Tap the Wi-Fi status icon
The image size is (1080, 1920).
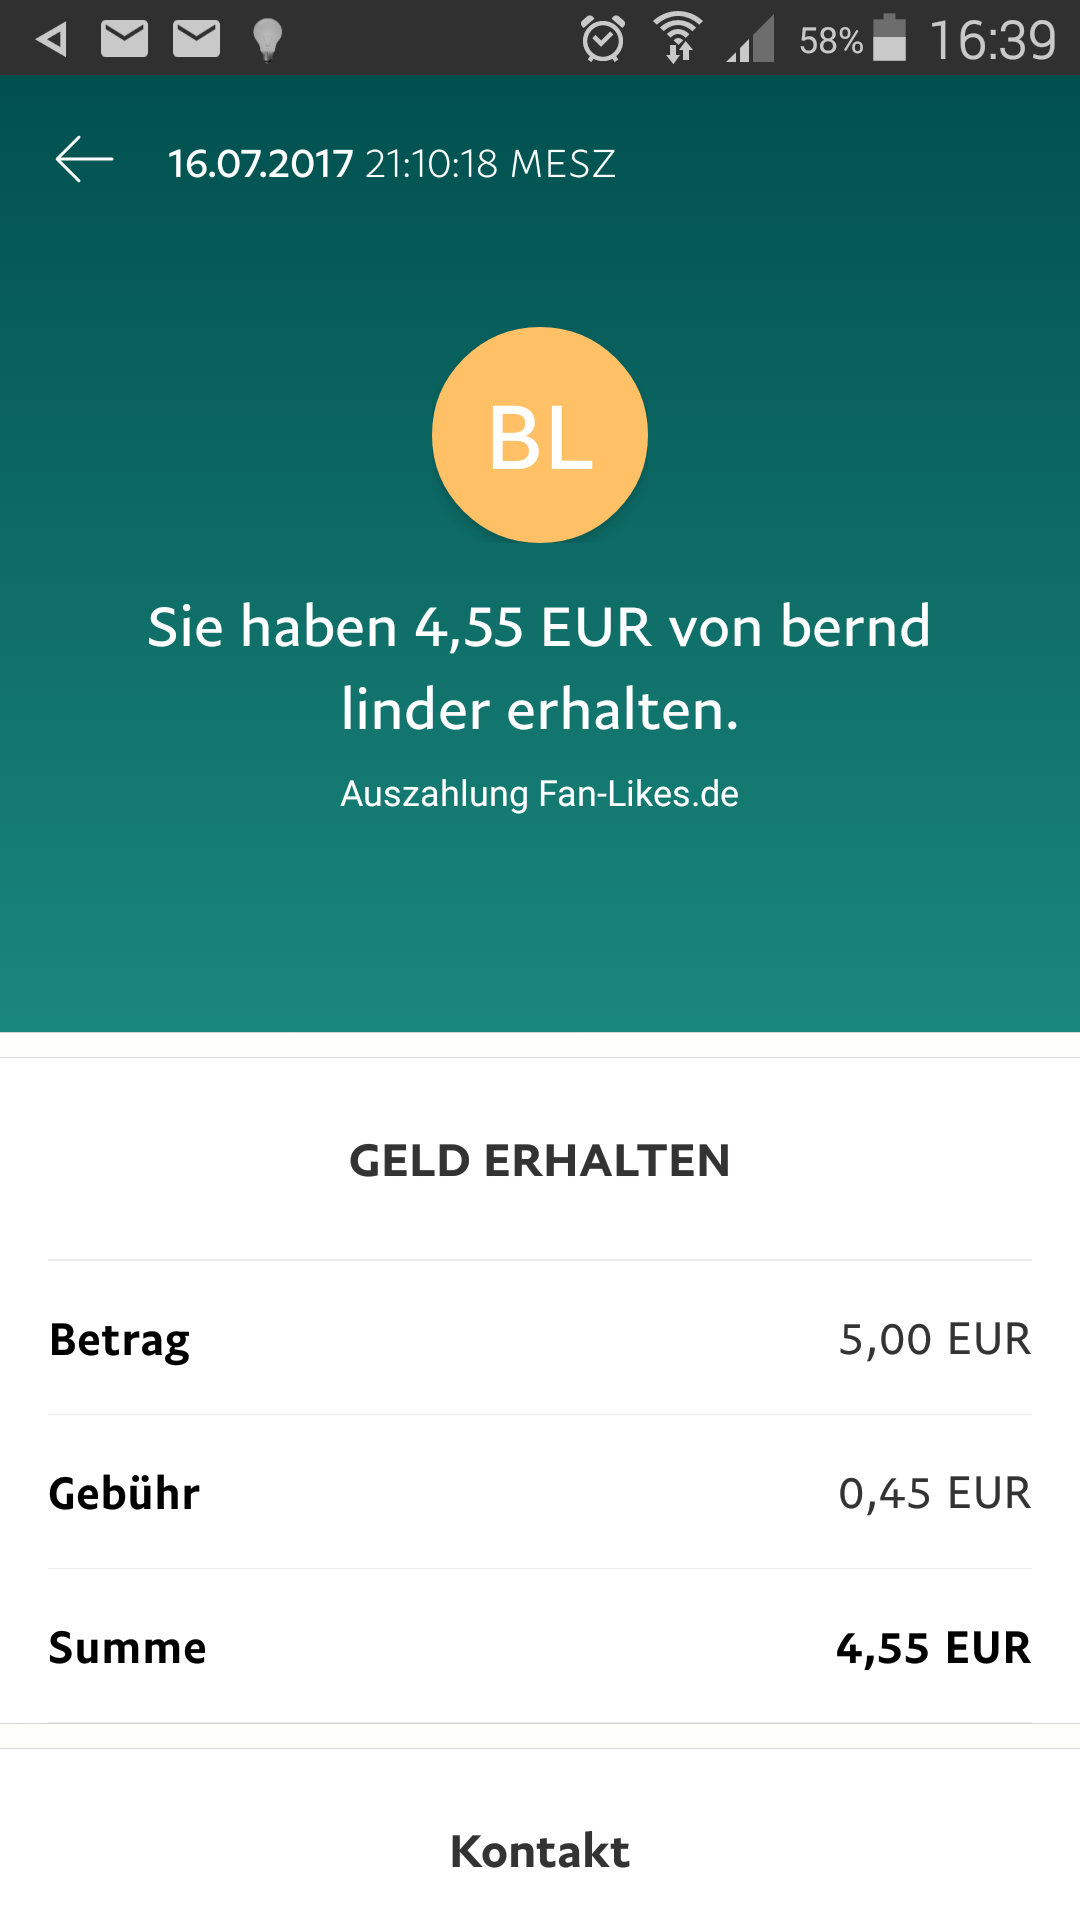[x=678, y=40]
